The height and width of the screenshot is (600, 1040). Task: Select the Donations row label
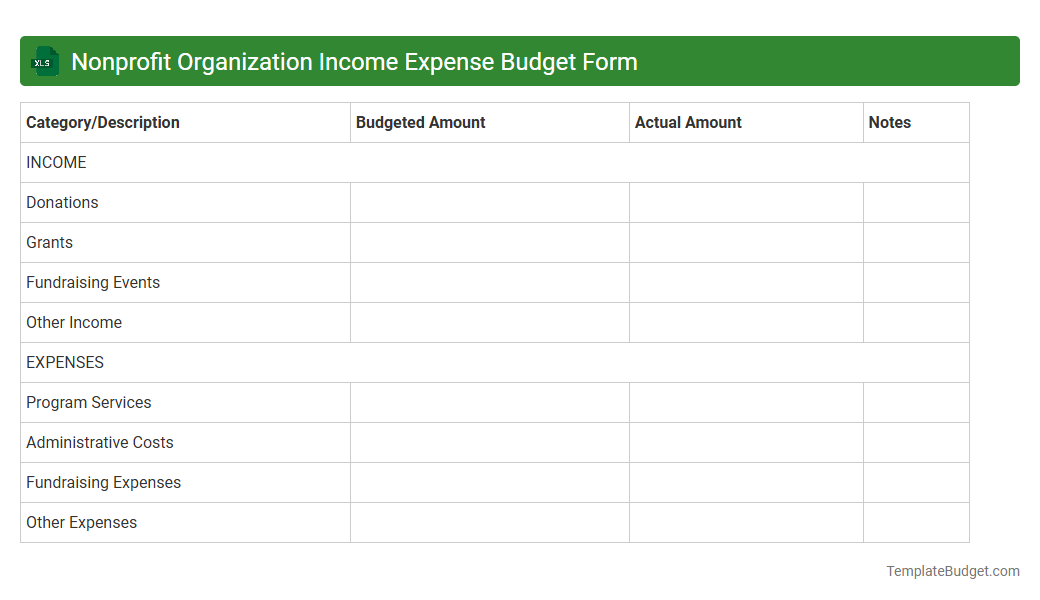[62, 202]
